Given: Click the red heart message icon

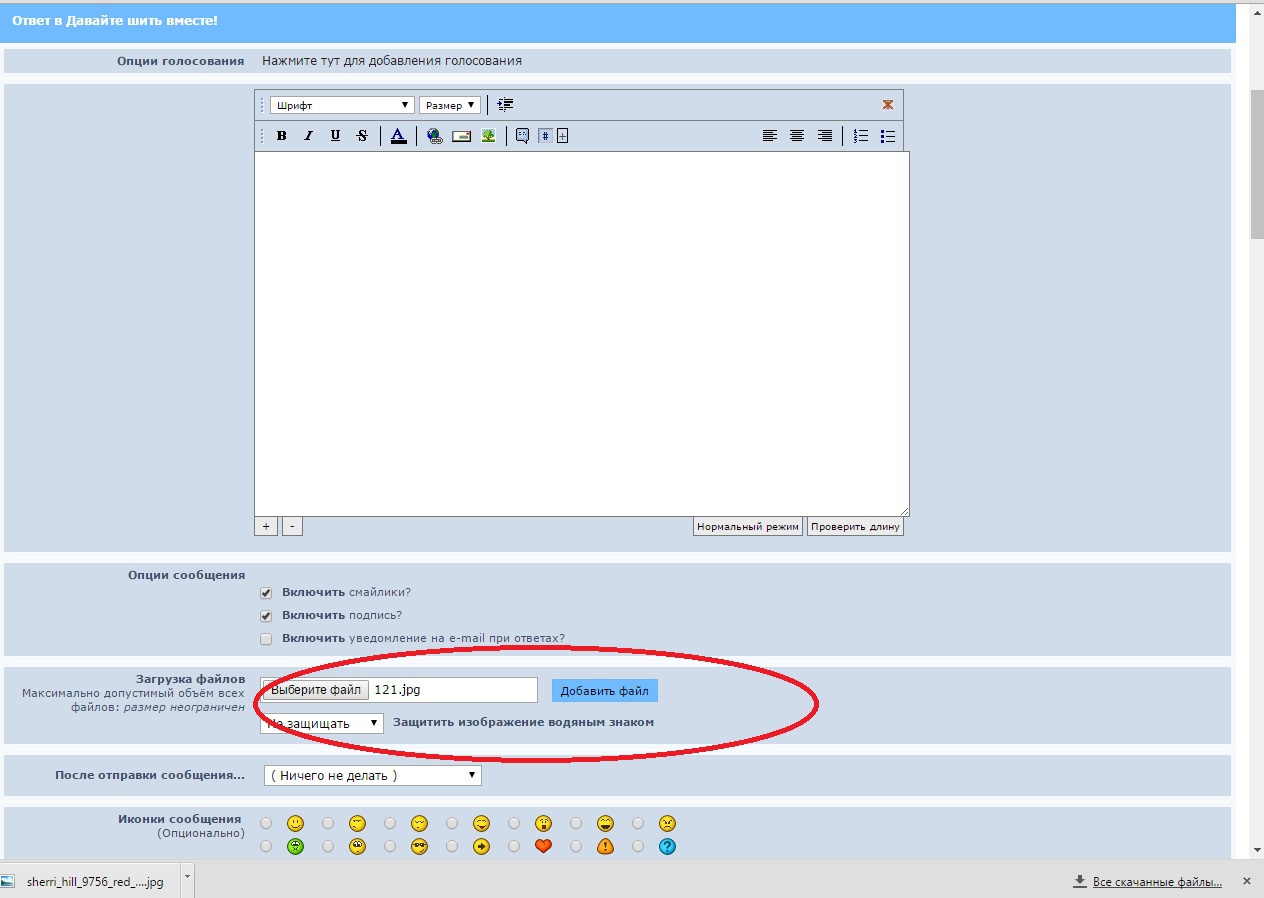Looking at the screenshot, I should (x=543, y=846).
